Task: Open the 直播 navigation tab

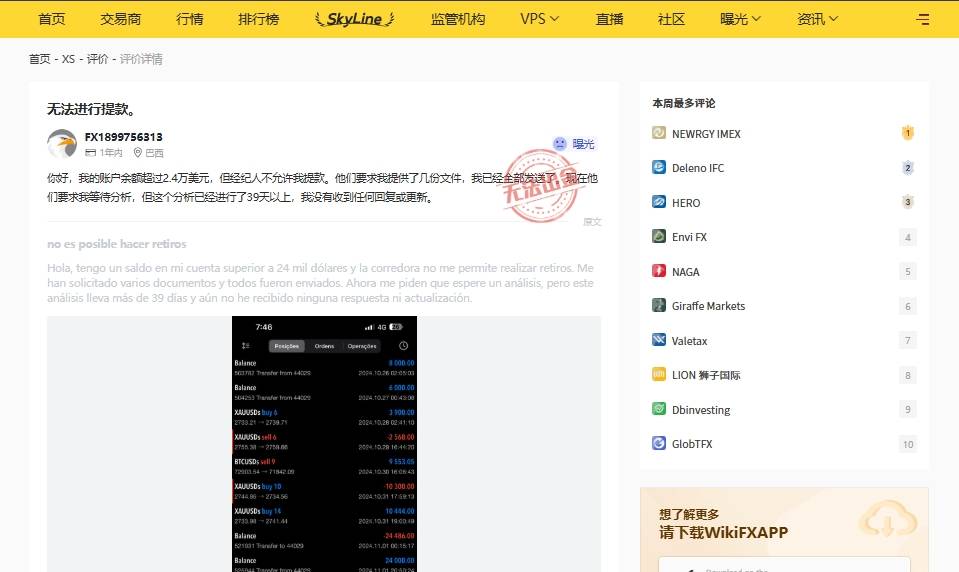Action: pyautogui.click(x=610, y=19)
